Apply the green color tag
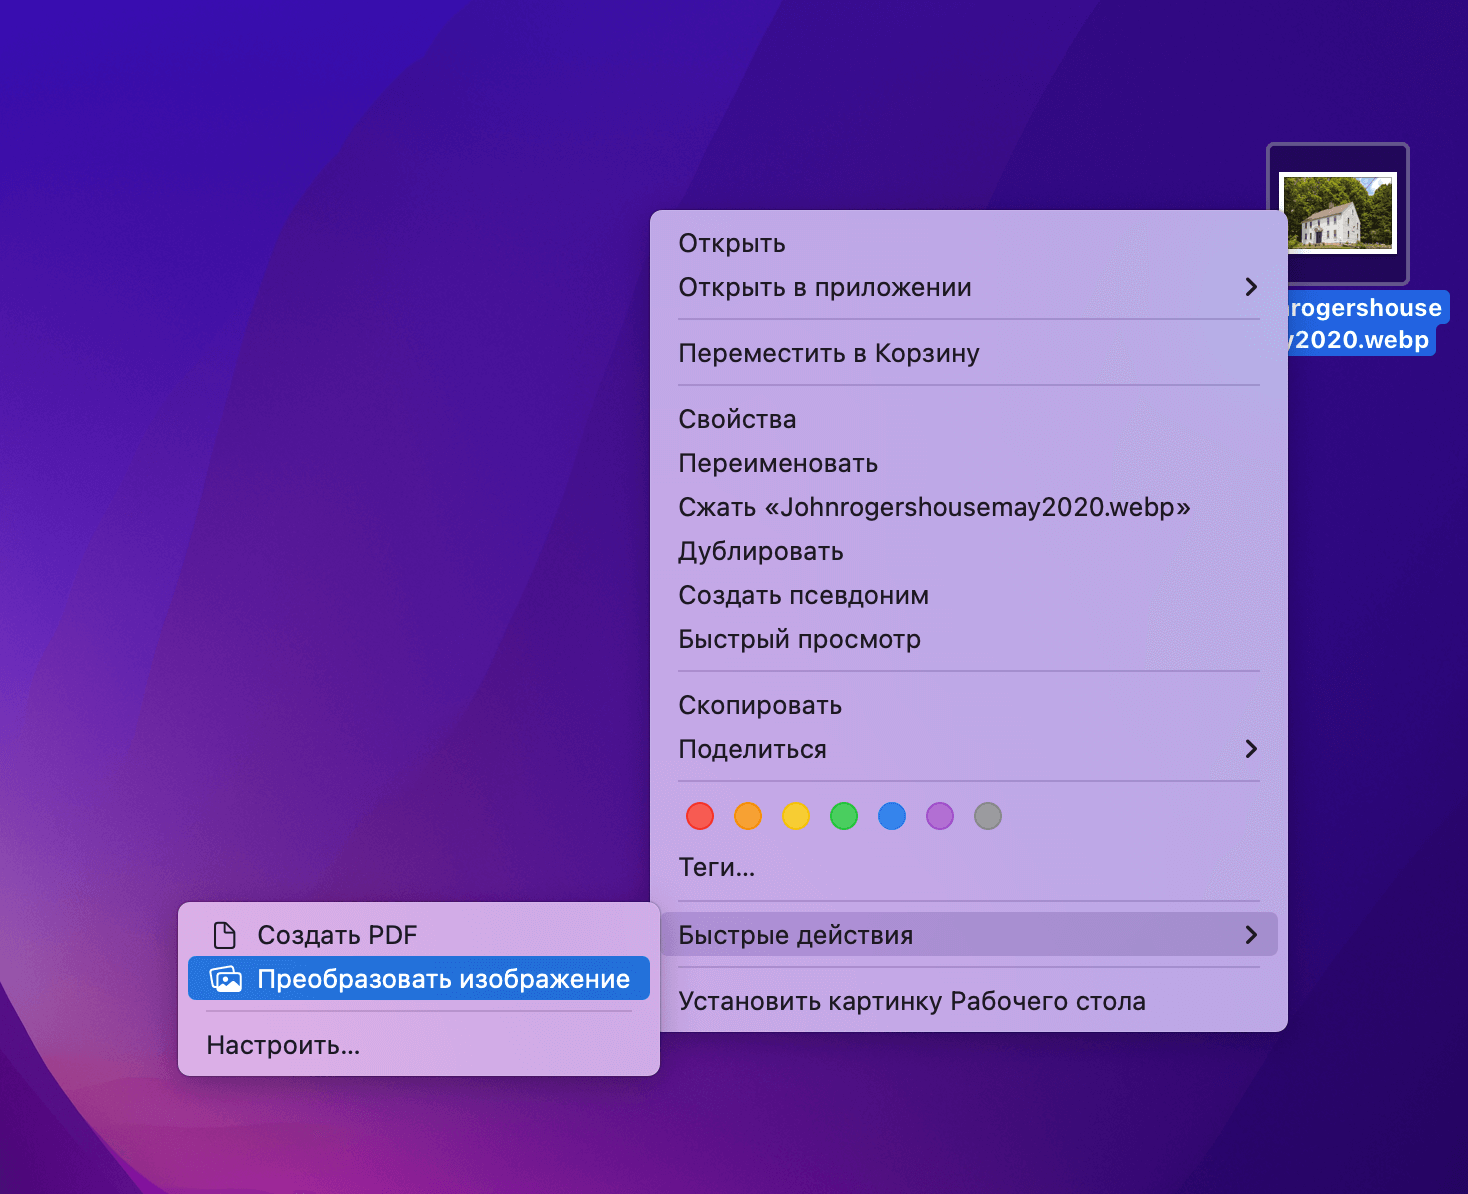This screenshot has width=1468, height=1194. tap(844, 816)
